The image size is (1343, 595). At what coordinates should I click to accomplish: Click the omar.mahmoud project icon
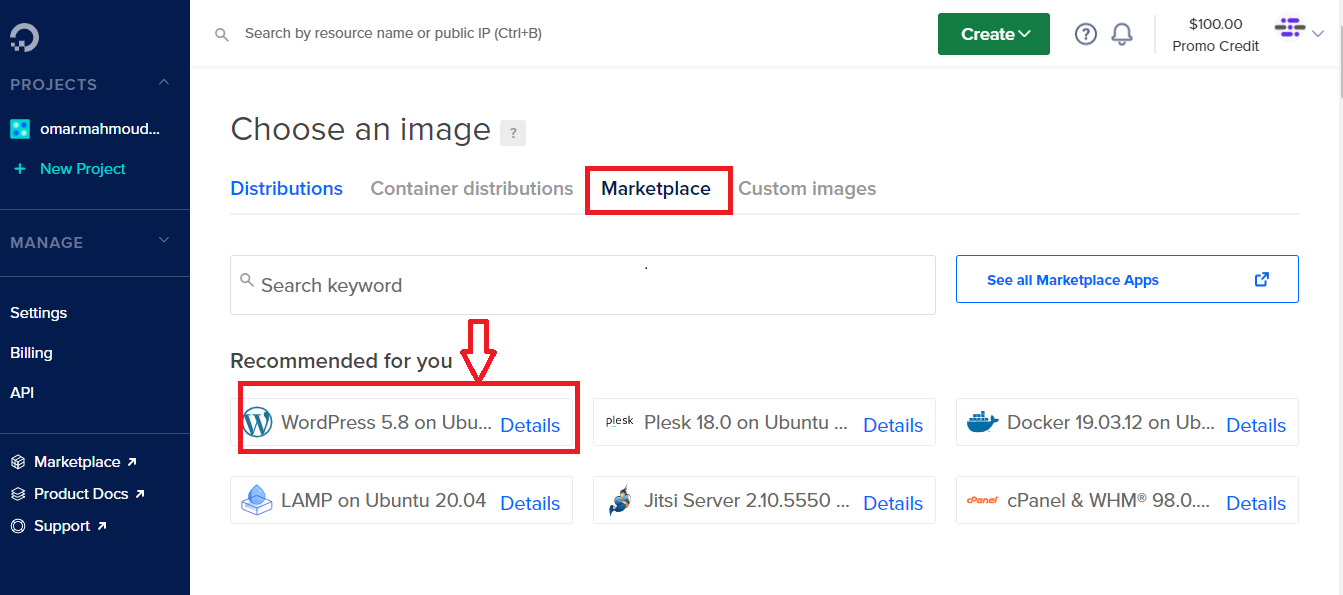(20, 129)
